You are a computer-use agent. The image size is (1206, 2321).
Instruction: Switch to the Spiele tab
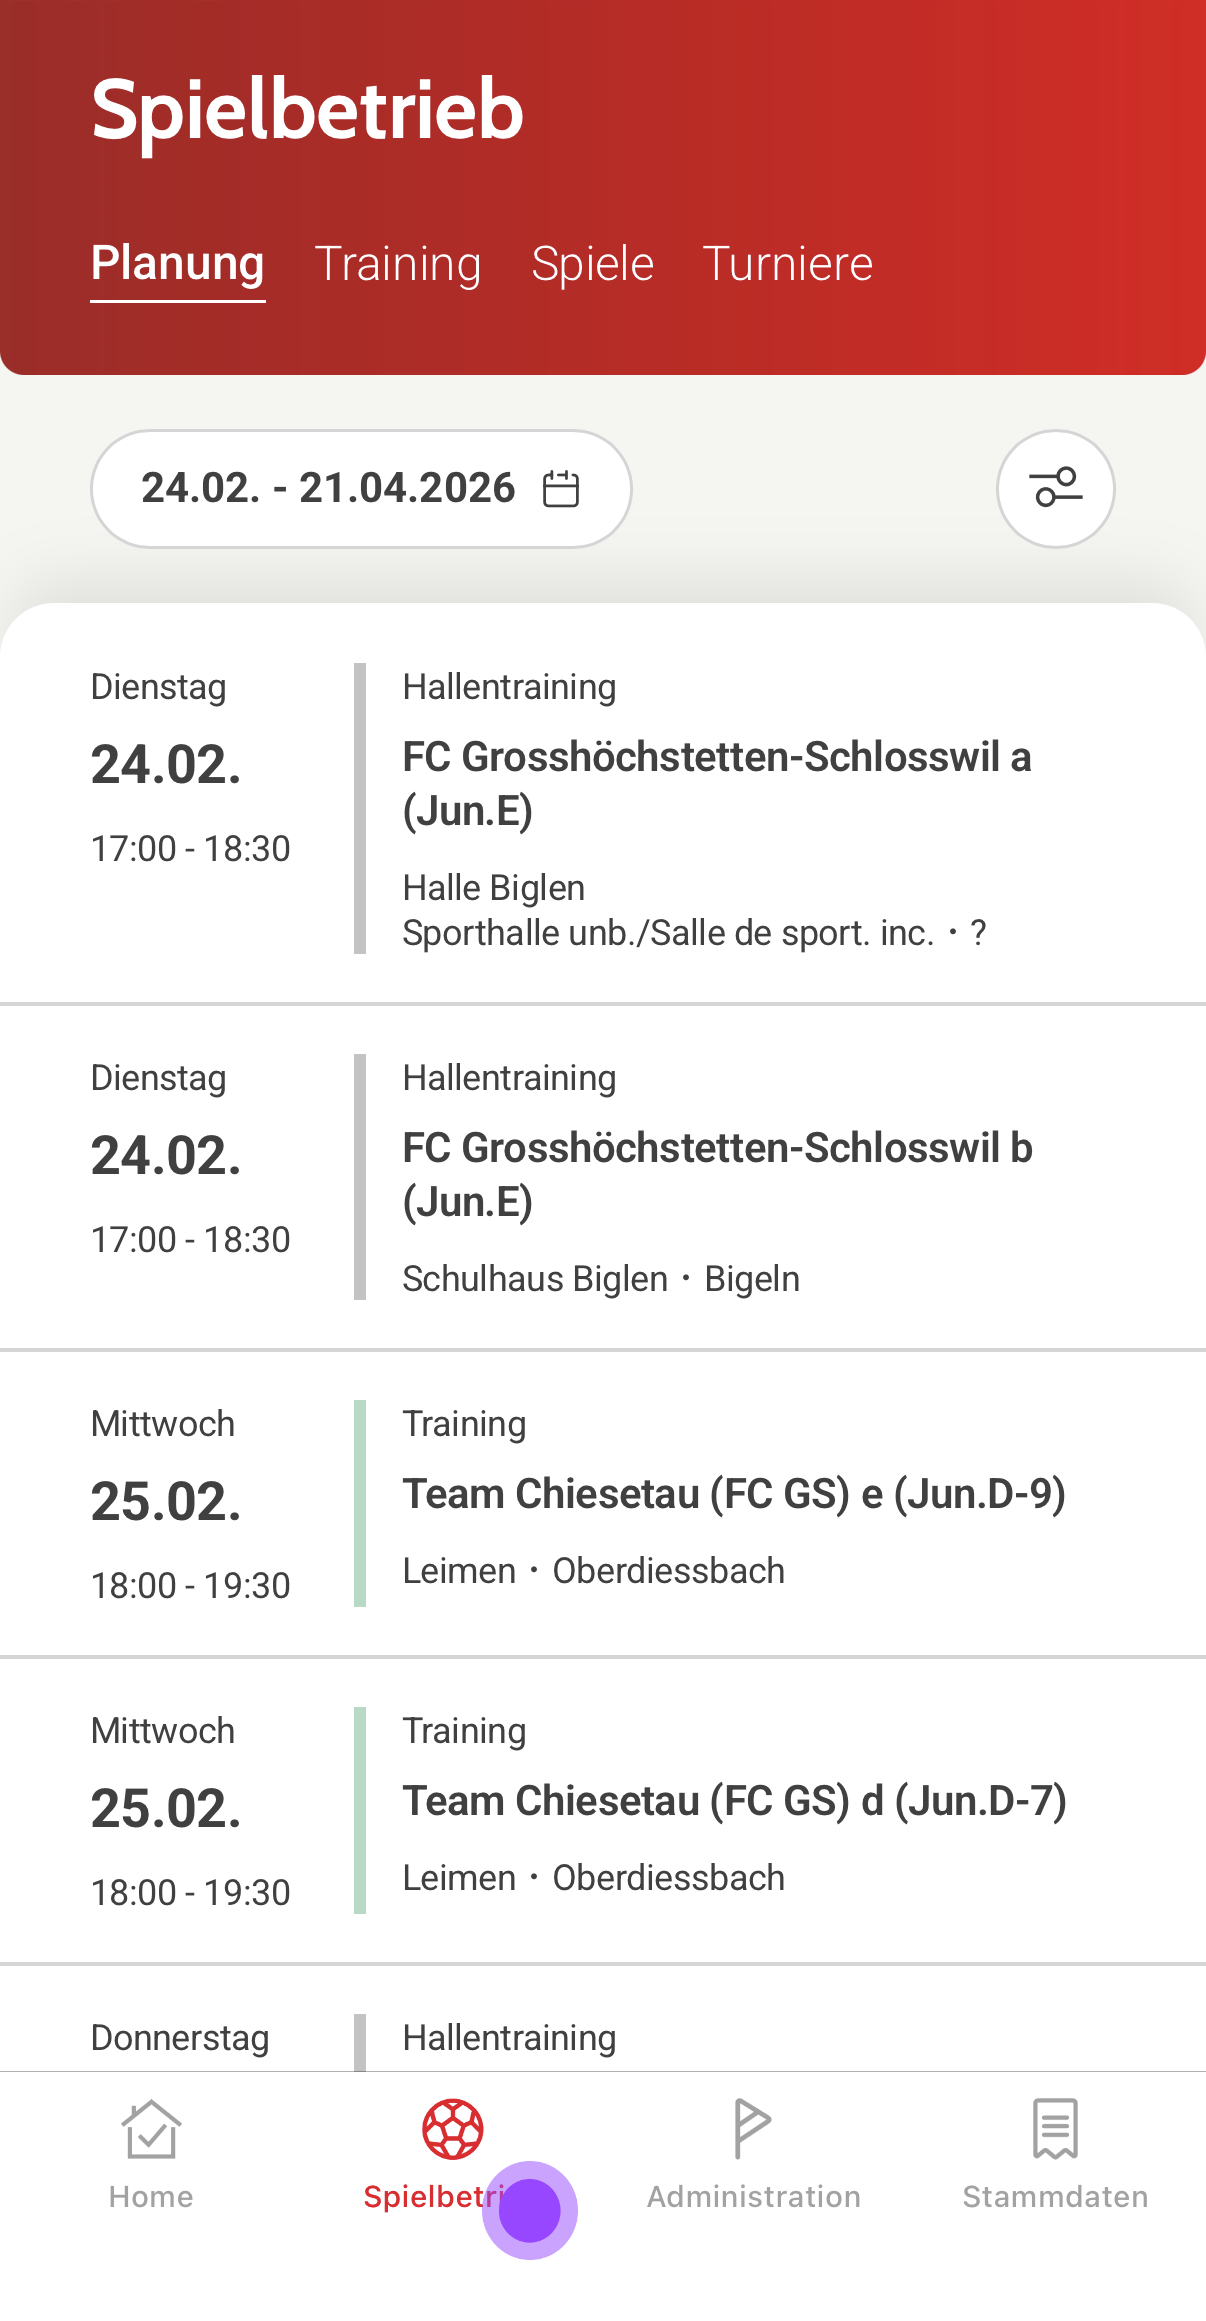(592, 264)
